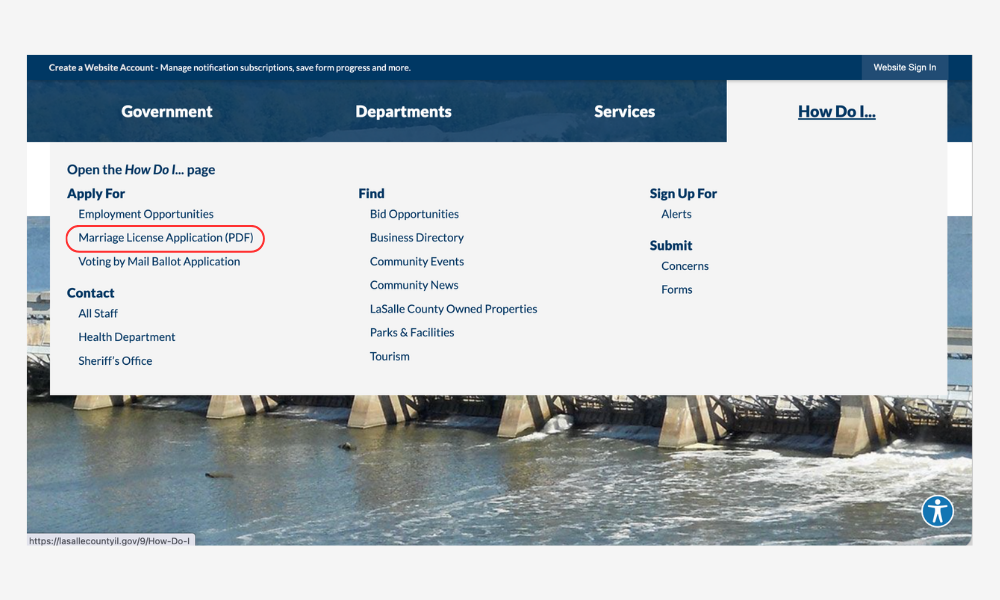Click the Sign Up For heading
Image resolution: width=1000 pixels, height=600 pixels.
pos(683,193)
